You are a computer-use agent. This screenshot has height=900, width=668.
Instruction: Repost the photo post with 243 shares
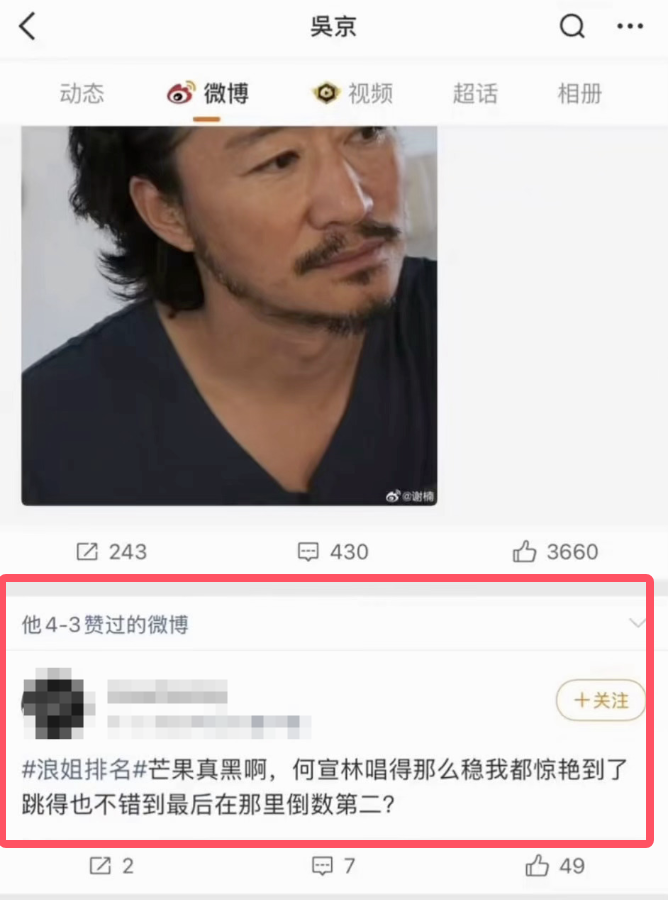point(111,552)
